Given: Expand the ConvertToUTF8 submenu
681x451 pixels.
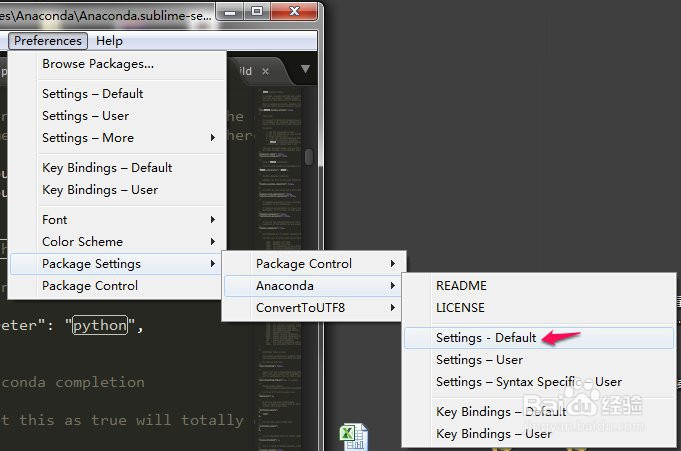Looking at the screenshot, I should point(314,308).
